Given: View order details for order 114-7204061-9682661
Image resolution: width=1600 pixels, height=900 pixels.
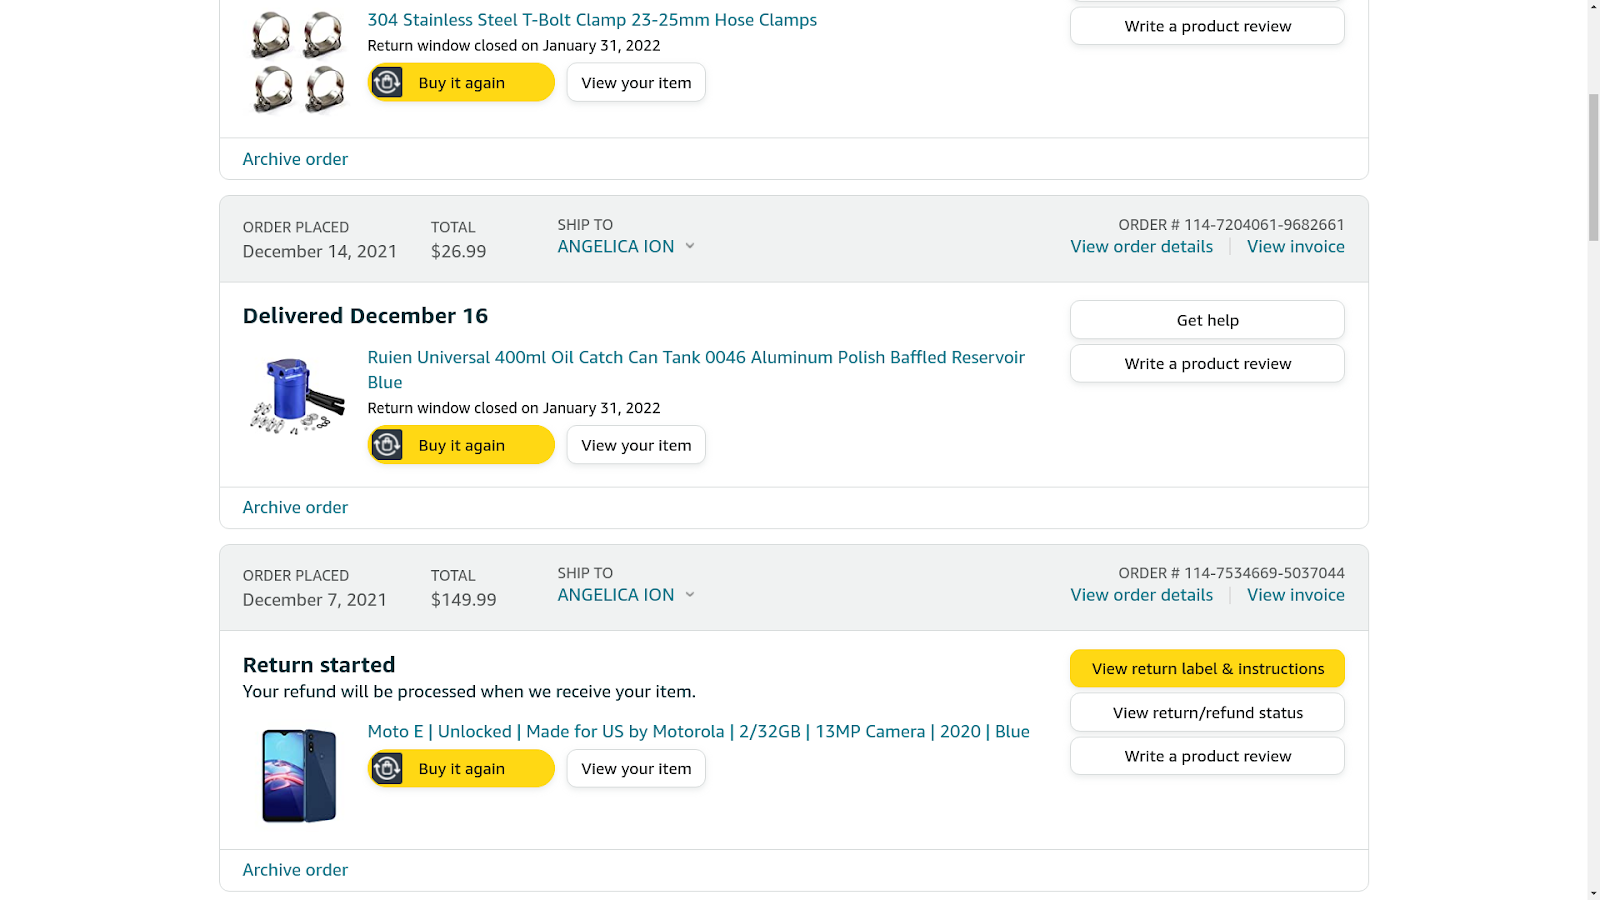Looking at the screenshot, I should (x=1141, y=246).
